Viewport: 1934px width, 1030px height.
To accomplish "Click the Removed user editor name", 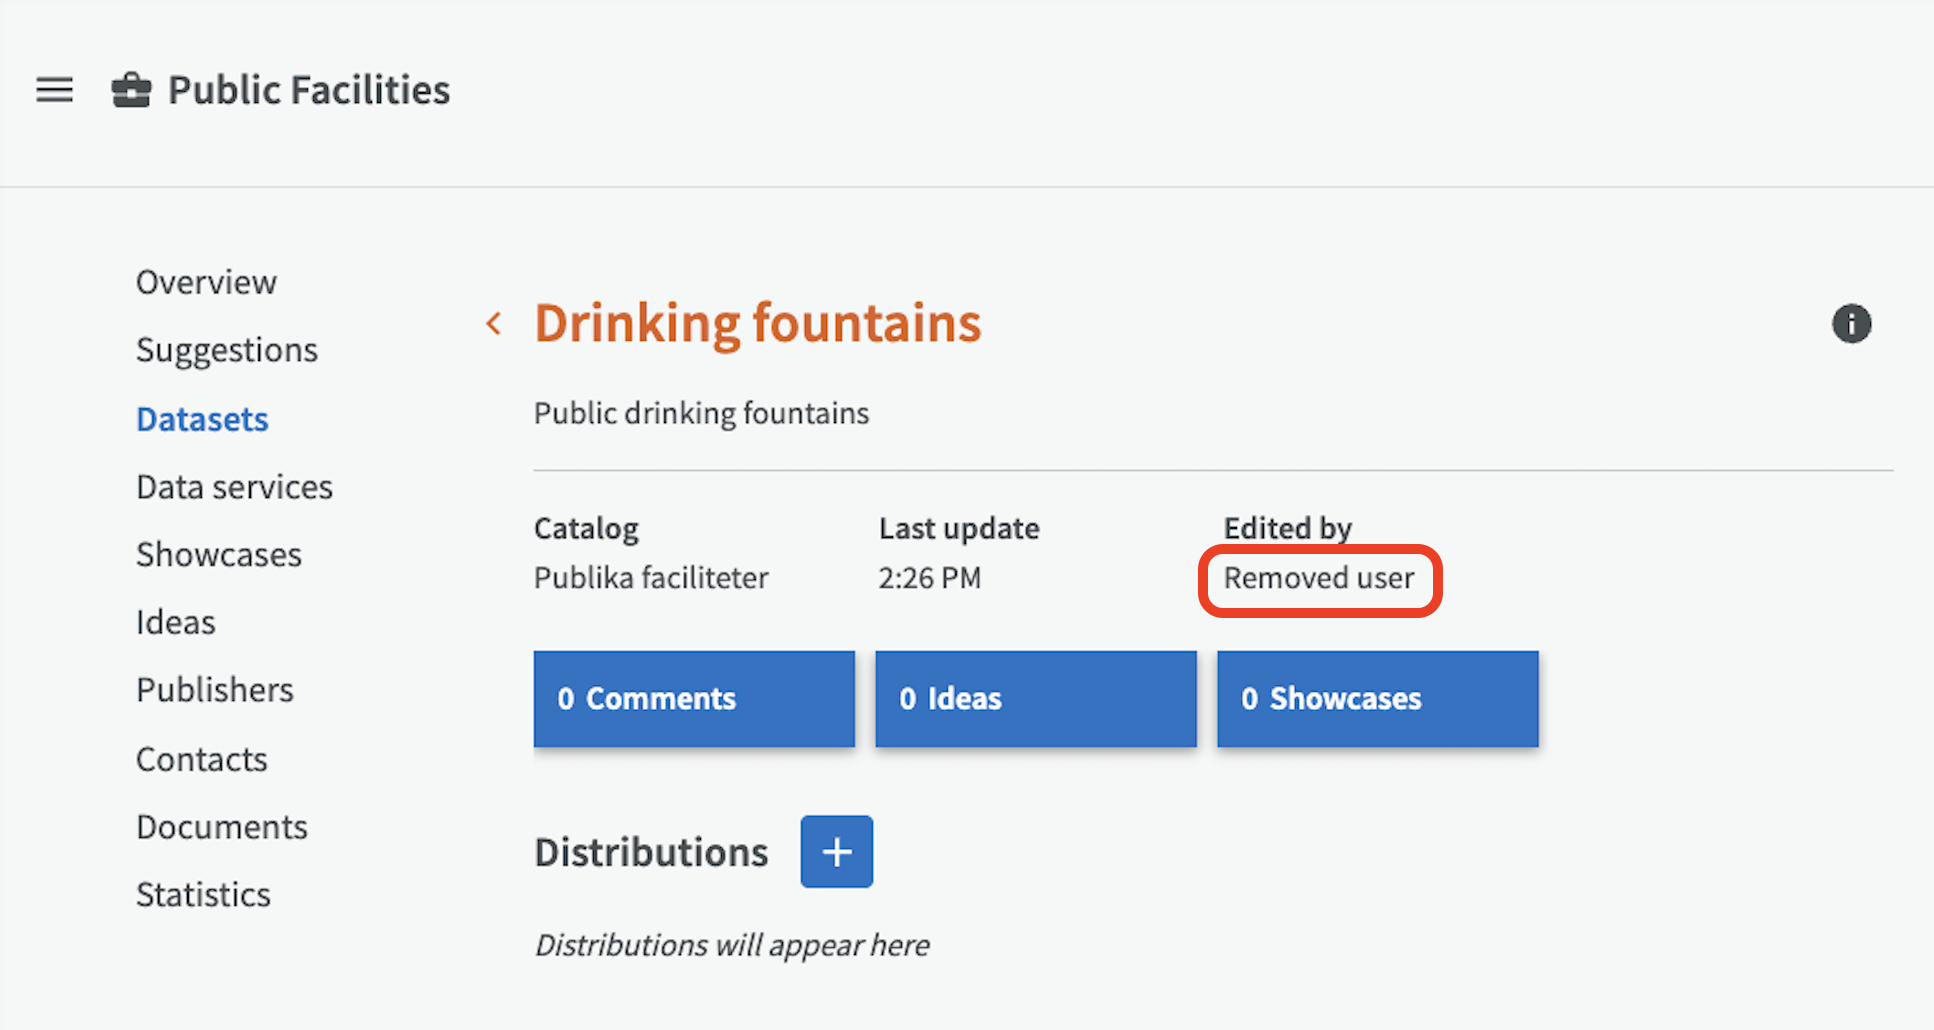I will [1319, 578].
